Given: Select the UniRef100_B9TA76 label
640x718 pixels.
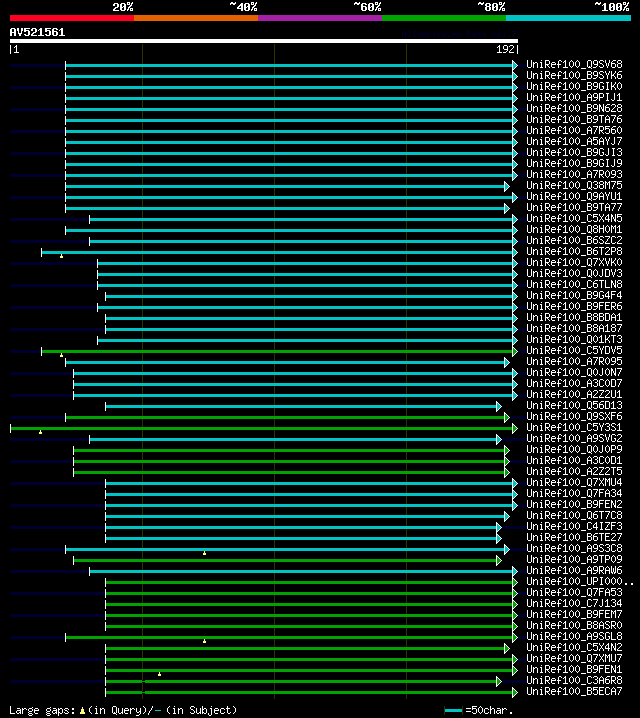Looking at the screenshot, I should tap(574, 120).
